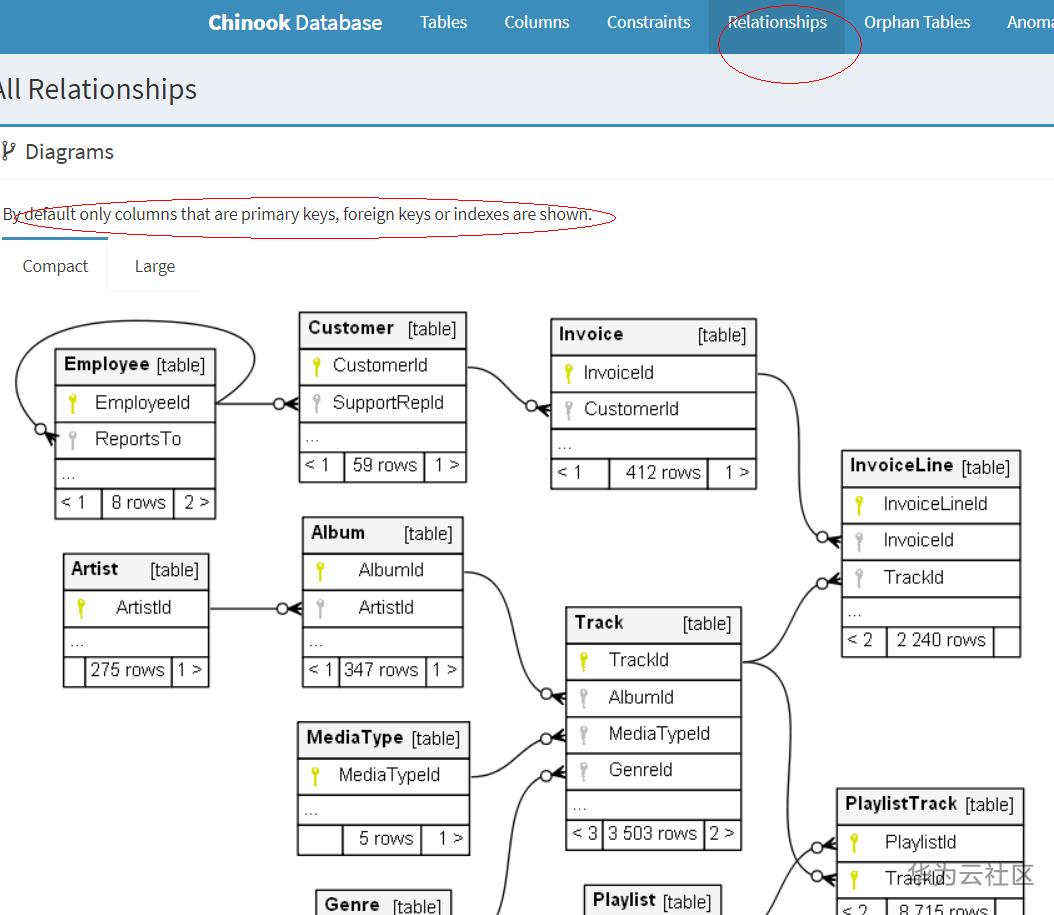
Task: Open the Playlist table header
Action: [652, 900]
